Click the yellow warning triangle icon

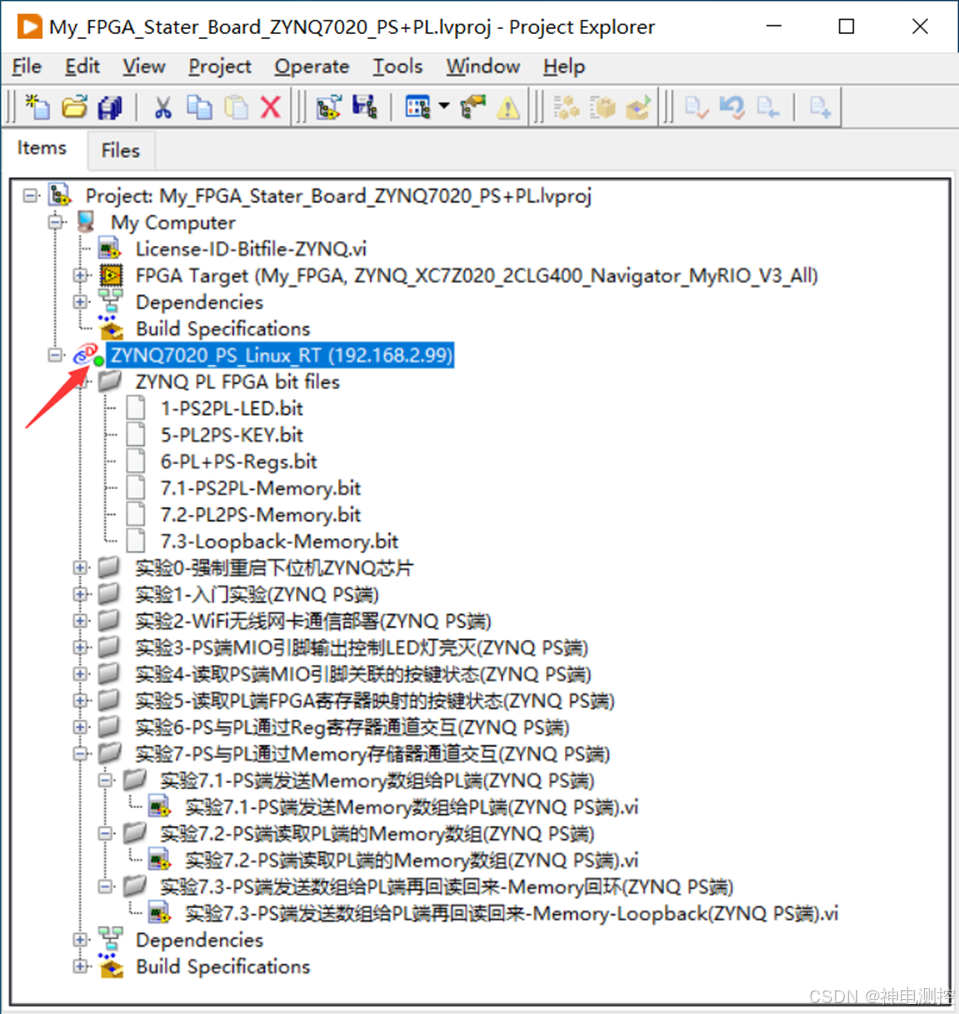coord(508,107)
